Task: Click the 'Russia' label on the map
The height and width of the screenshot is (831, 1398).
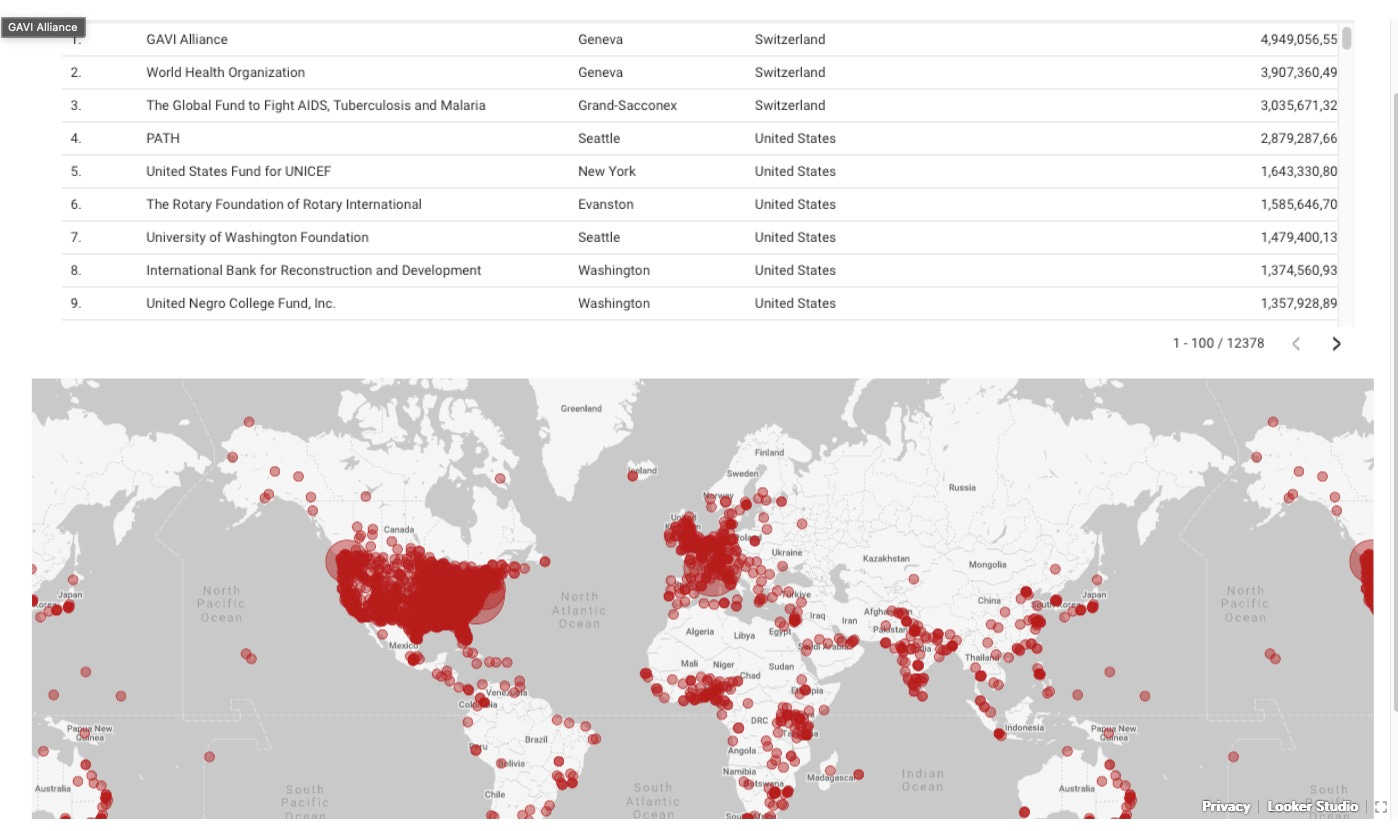Action: point(962,488)
